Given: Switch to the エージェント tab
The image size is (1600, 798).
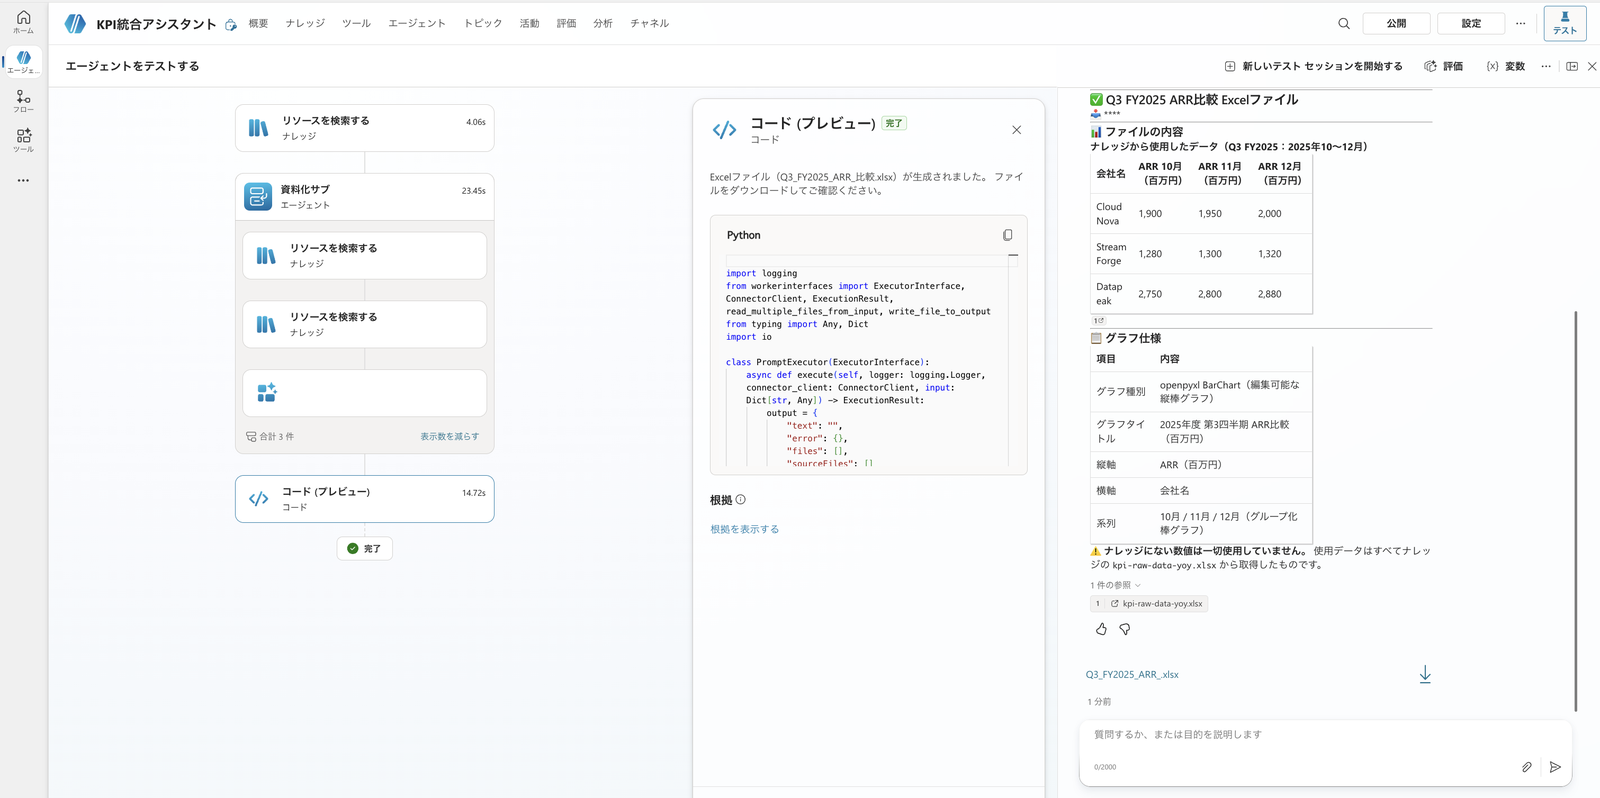Looking at the screenshot, I should (x=417, y=23).
